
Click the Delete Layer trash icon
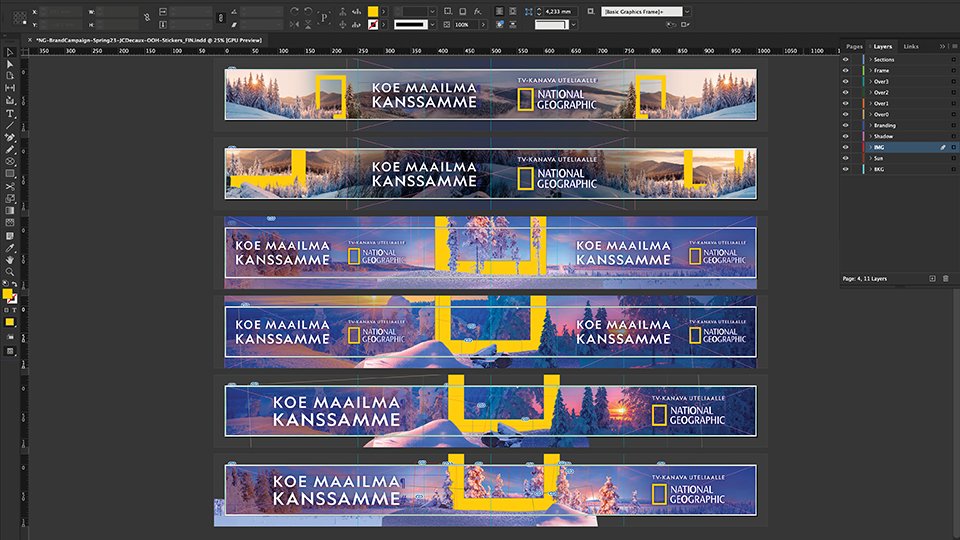click(x=946, y=279)
